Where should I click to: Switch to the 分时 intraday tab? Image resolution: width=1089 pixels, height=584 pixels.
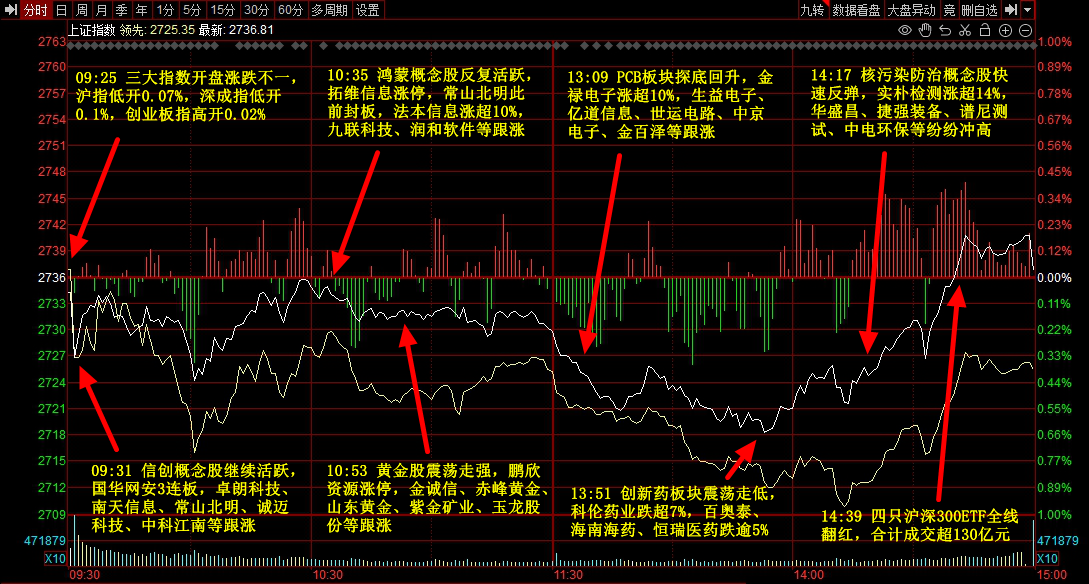[34, 10]
